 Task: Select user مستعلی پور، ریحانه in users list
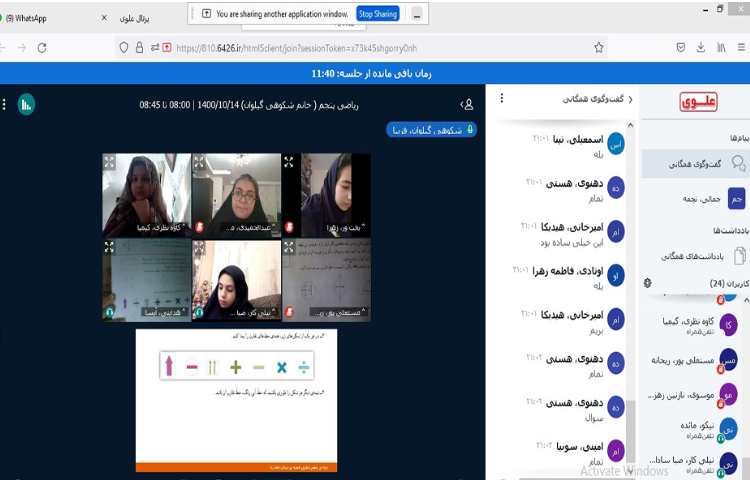695,360
